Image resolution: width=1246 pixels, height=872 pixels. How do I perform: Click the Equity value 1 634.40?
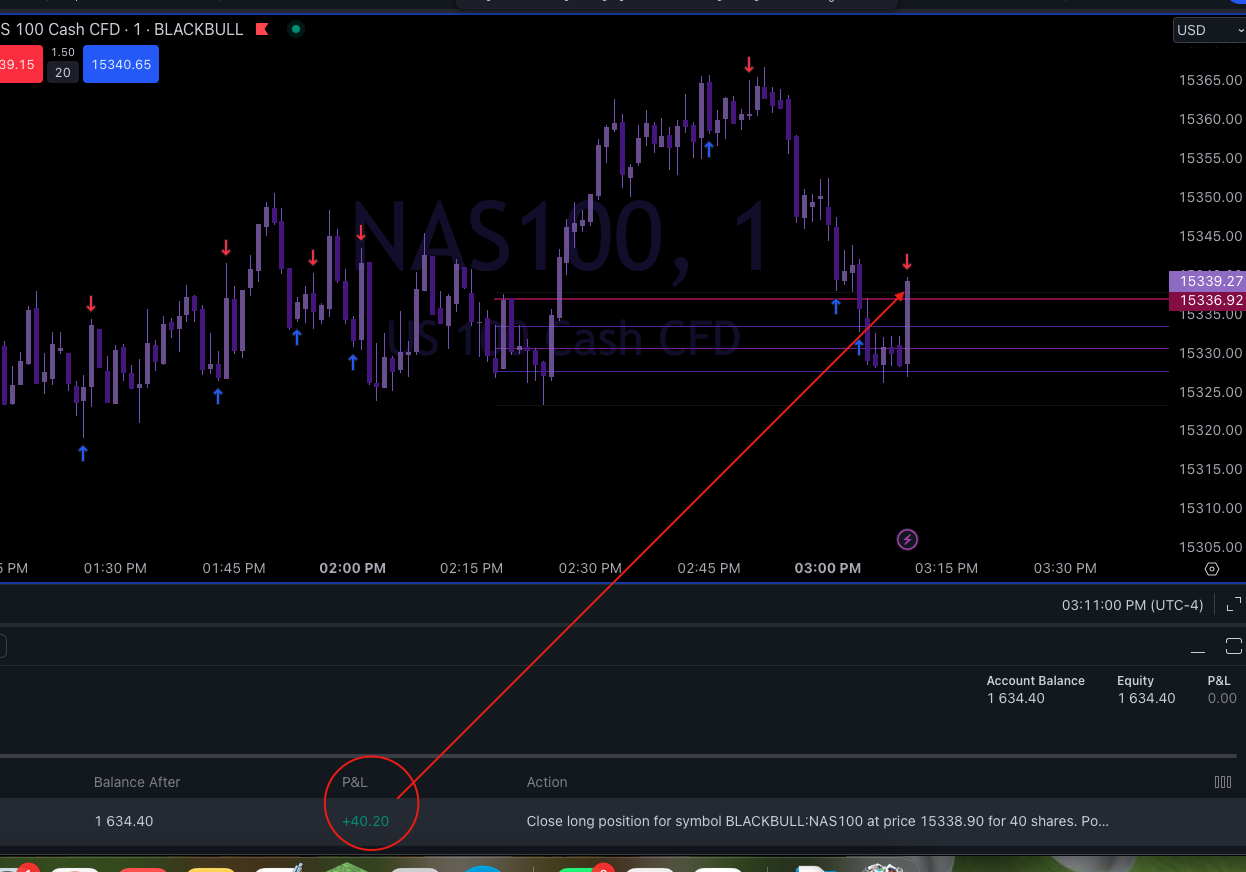coord(1146,698)
